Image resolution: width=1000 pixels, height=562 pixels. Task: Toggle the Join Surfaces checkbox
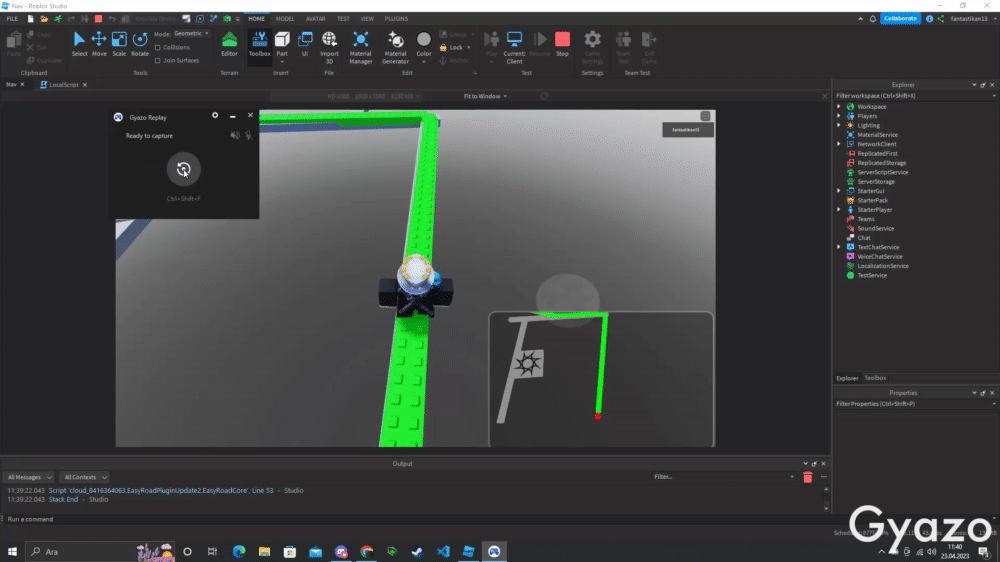click(x=158, y=61)
